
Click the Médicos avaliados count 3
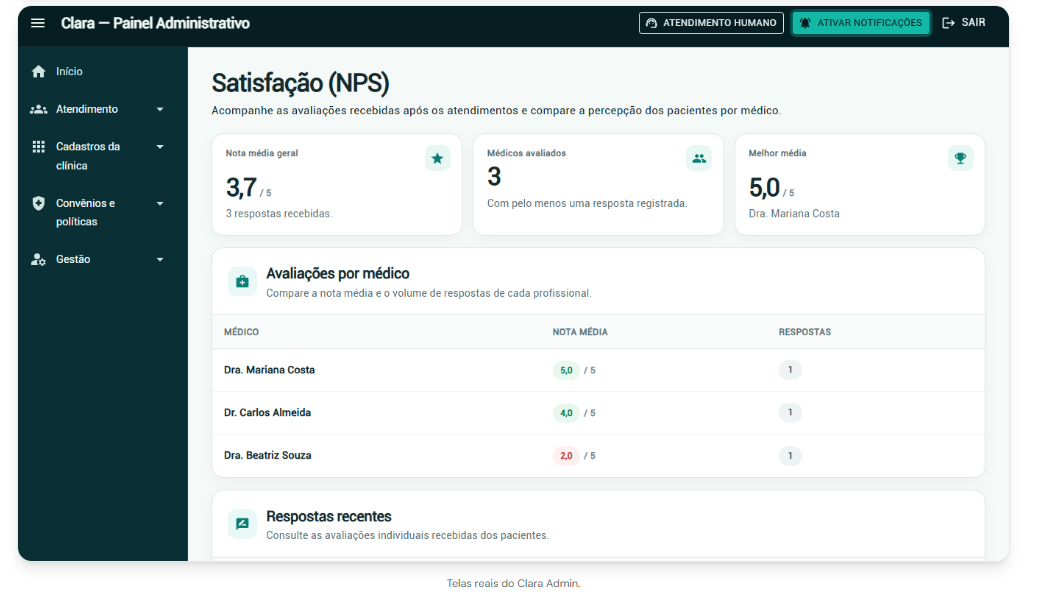[494, 177]
